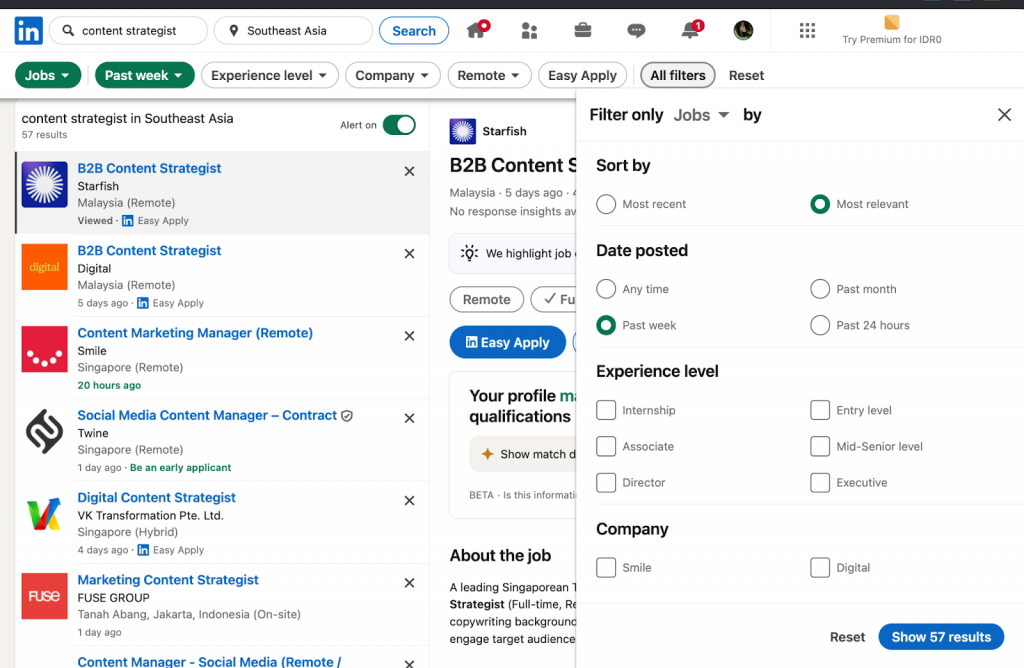This screenshot has width=1024, height=668.
Task: Open the Jobs briefcase icon
Action: [583, 31]
